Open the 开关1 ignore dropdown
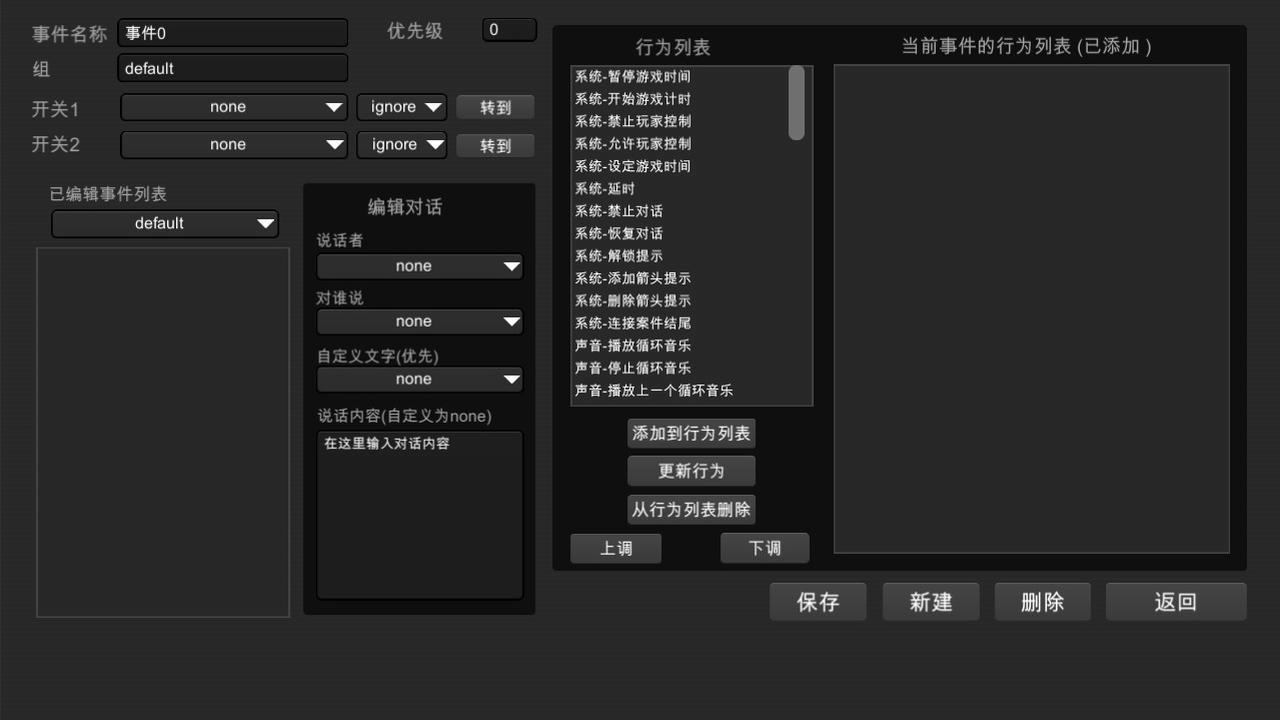The width and height of the screenshot is (1280, 720). (402, 107)
